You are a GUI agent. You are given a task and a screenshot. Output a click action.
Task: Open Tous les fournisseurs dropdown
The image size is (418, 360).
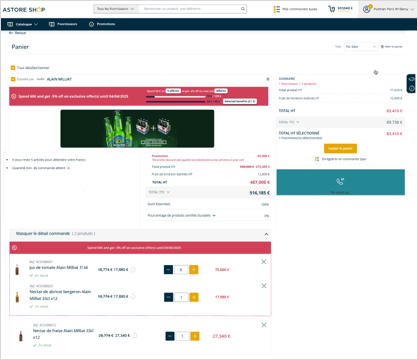pyautogui.click(x=115, y=9)
